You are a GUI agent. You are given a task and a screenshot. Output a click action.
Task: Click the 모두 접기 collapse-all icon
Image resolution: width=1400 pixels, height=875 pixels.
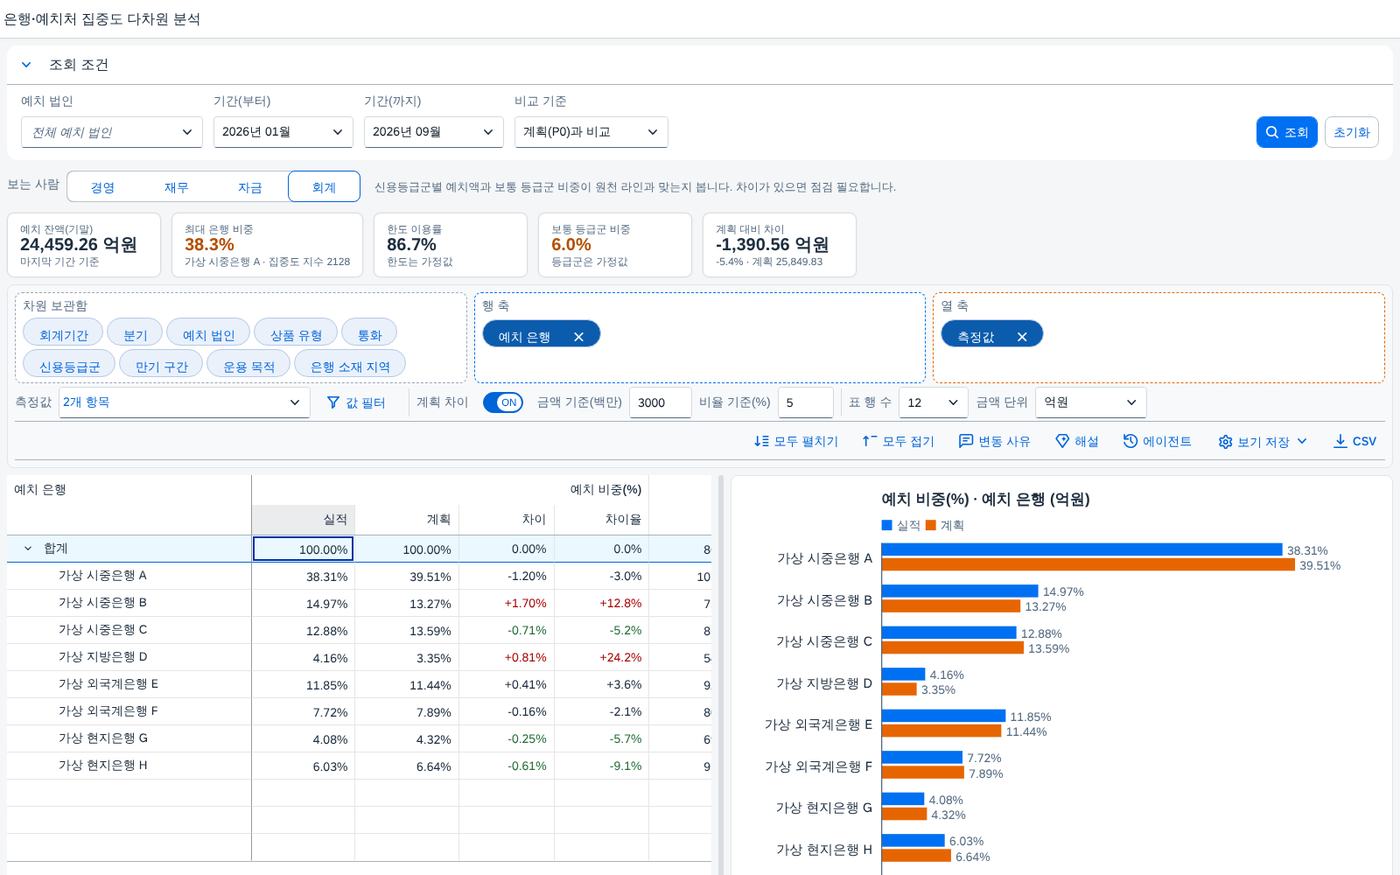tap(870, 441)
